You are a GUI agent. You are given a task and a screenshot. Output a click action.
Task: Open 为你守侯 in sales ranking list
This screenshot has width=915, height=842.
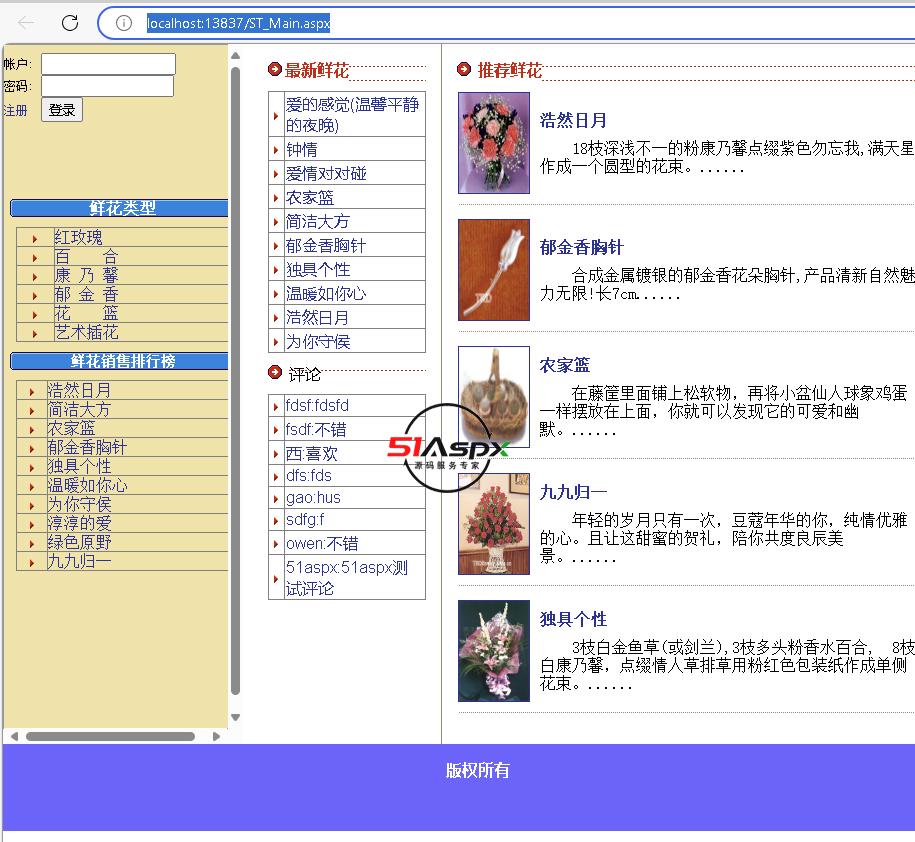(x=79, y=504)
